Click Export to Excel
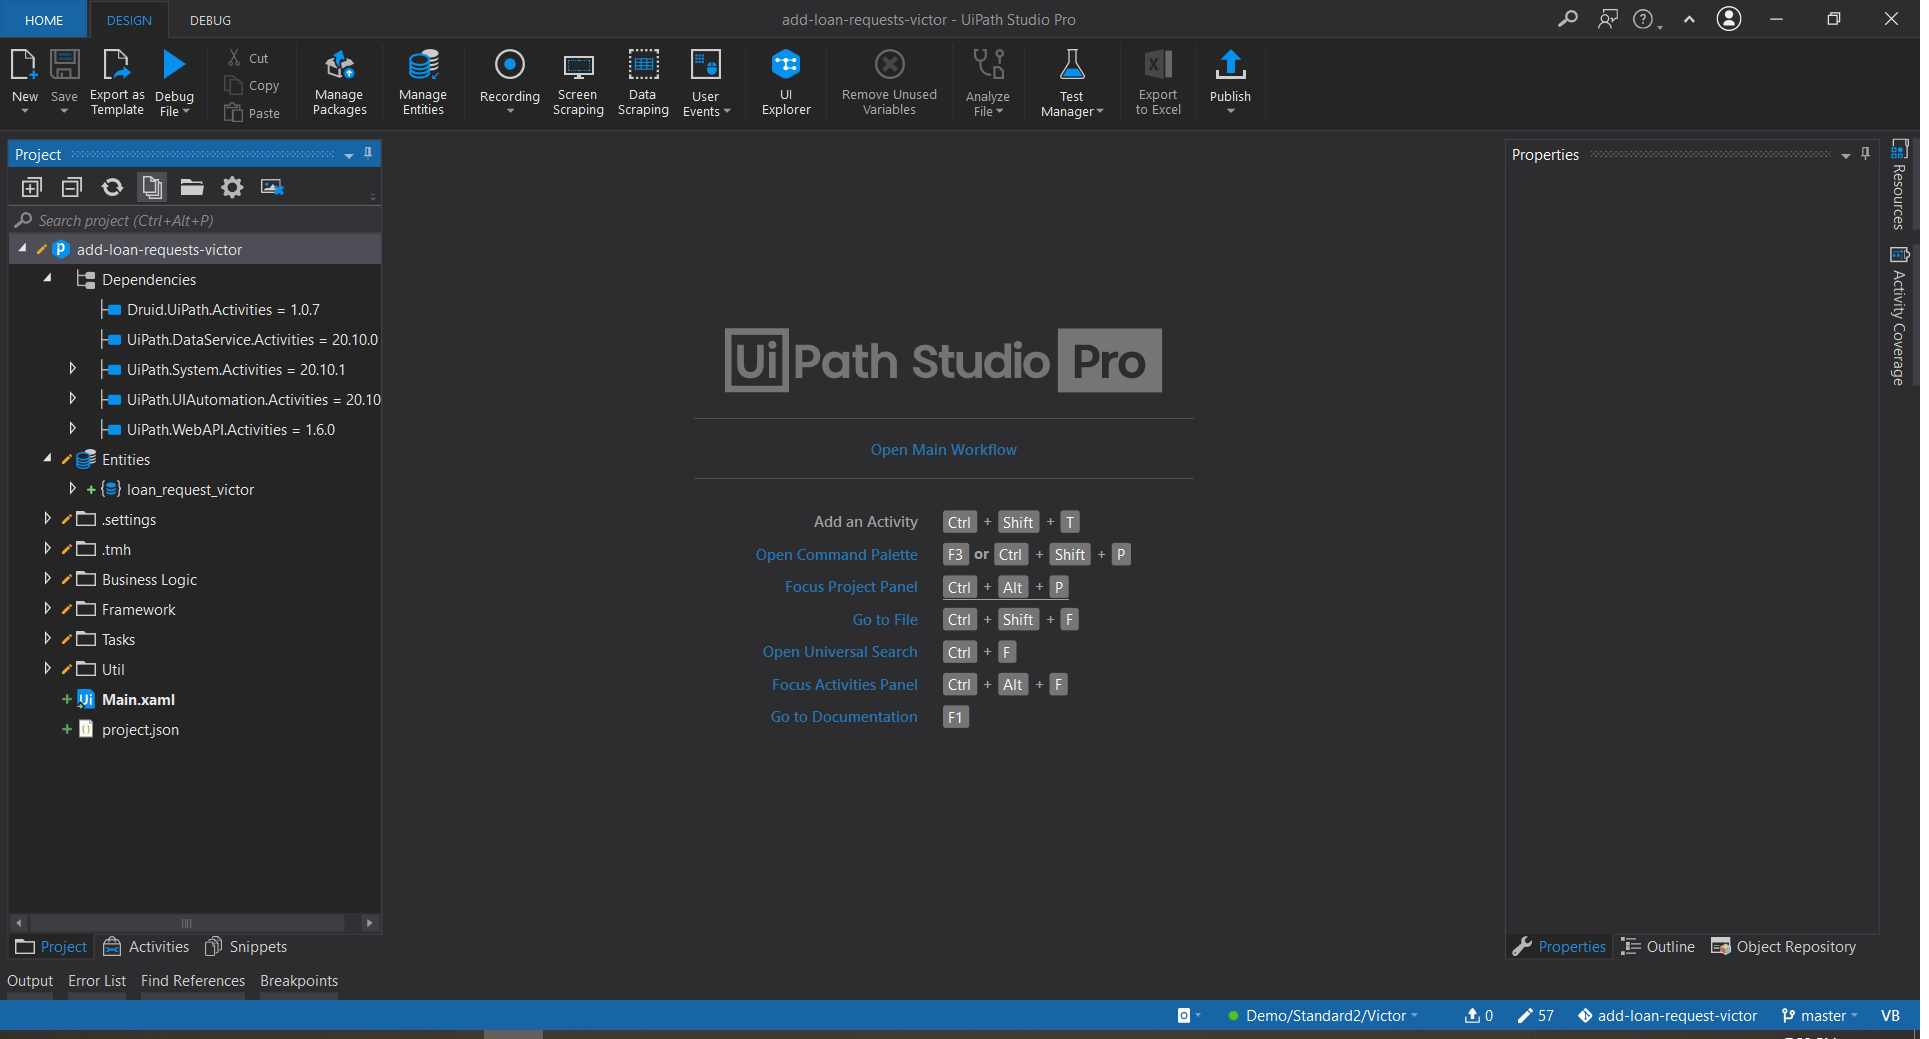This screenshot has height=1039, width=1929. 1158,82
